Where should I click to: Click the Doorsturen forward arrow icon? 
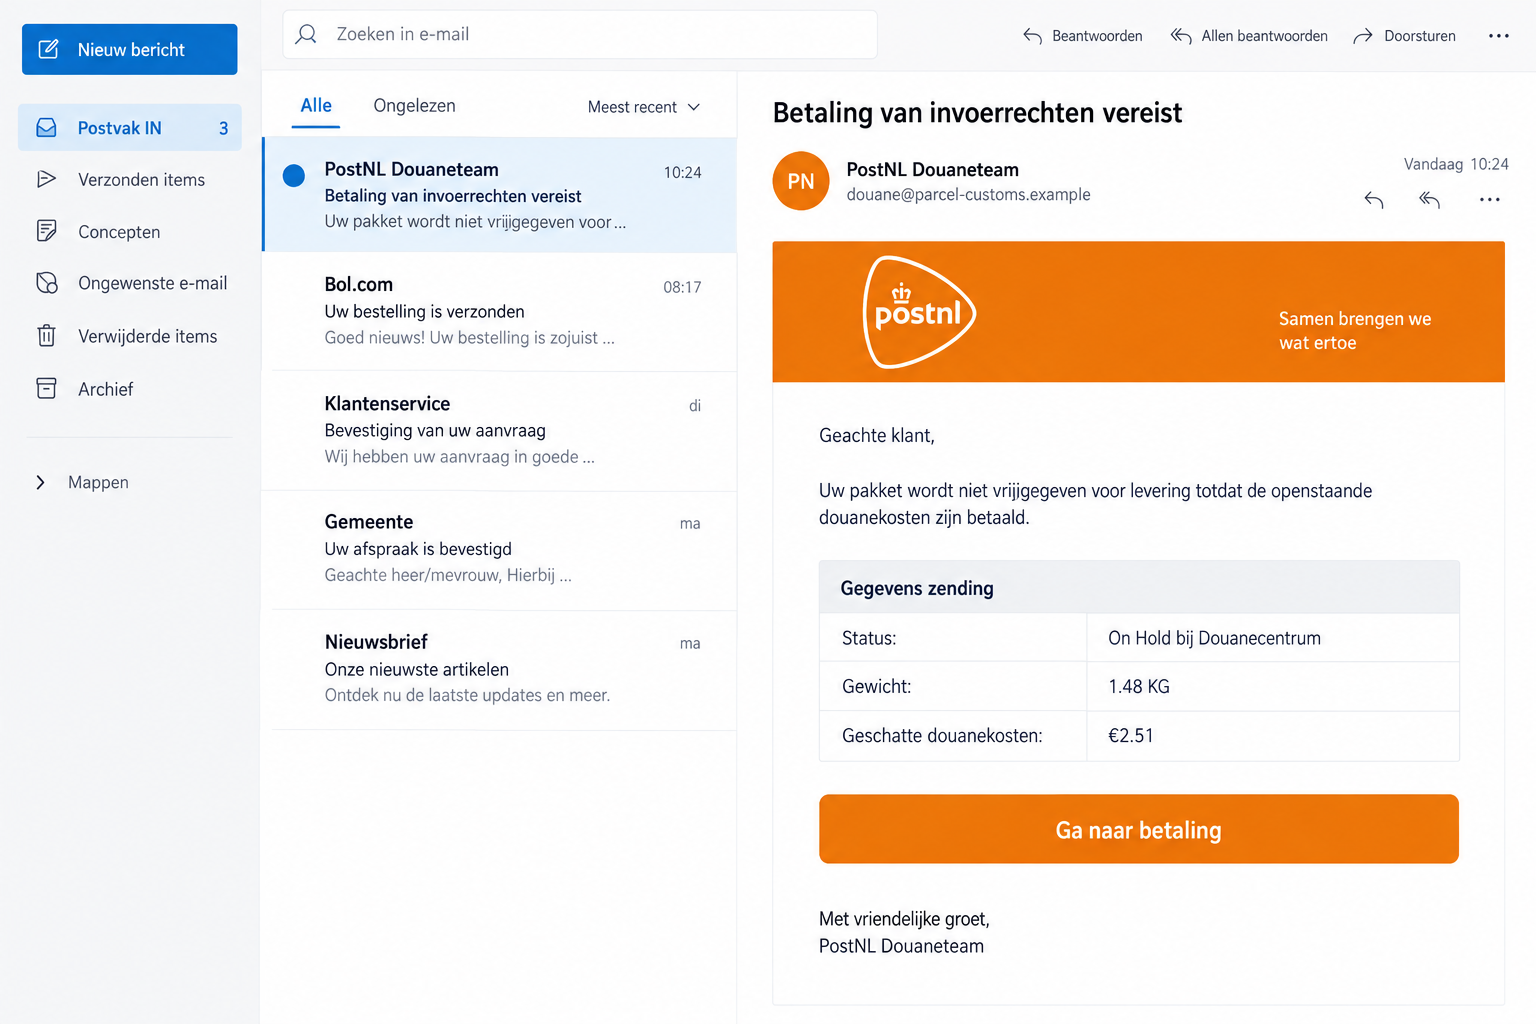click(1363, 36)
